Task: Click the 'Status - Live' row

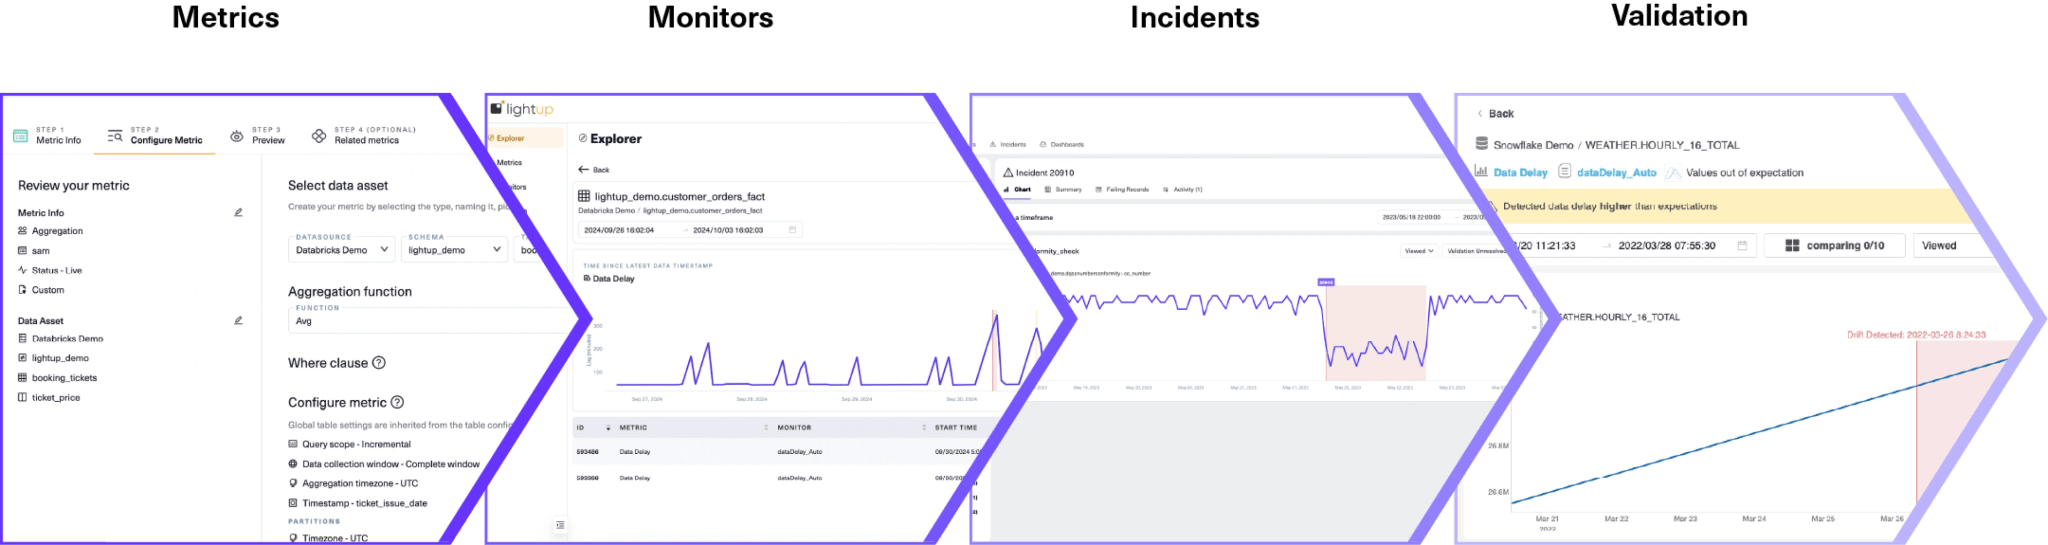Action: [50, 270]
